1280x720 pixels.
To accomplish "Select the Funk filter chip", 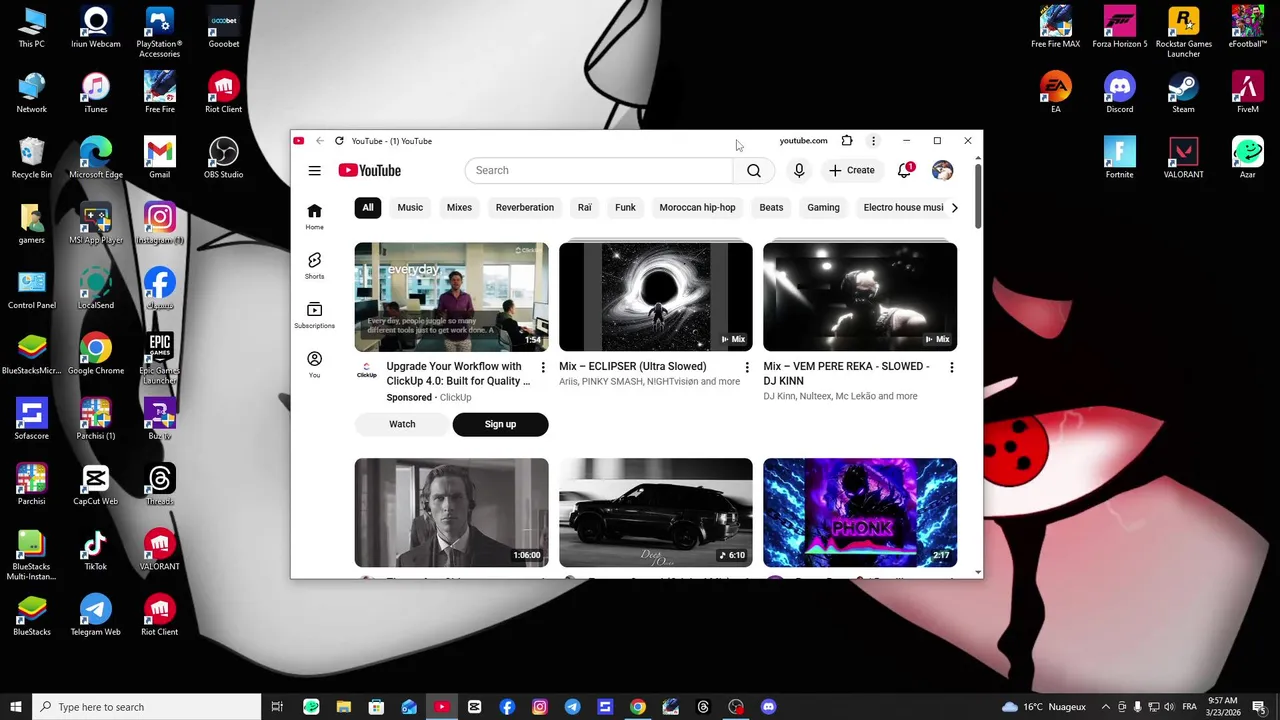I will coord(625,208).
